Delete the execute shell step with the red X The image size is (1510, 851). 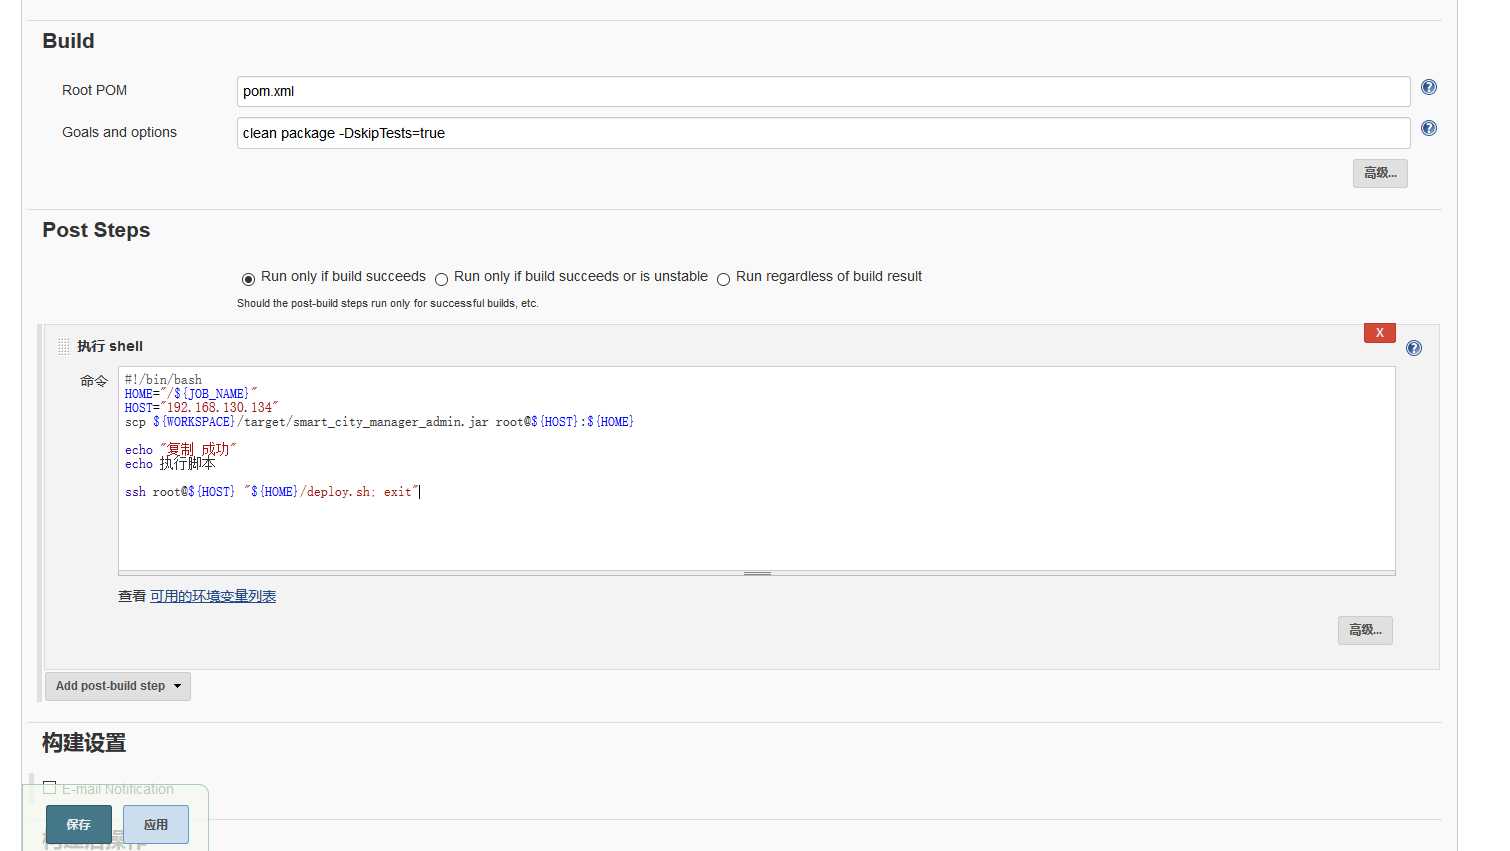point(1379,333)
